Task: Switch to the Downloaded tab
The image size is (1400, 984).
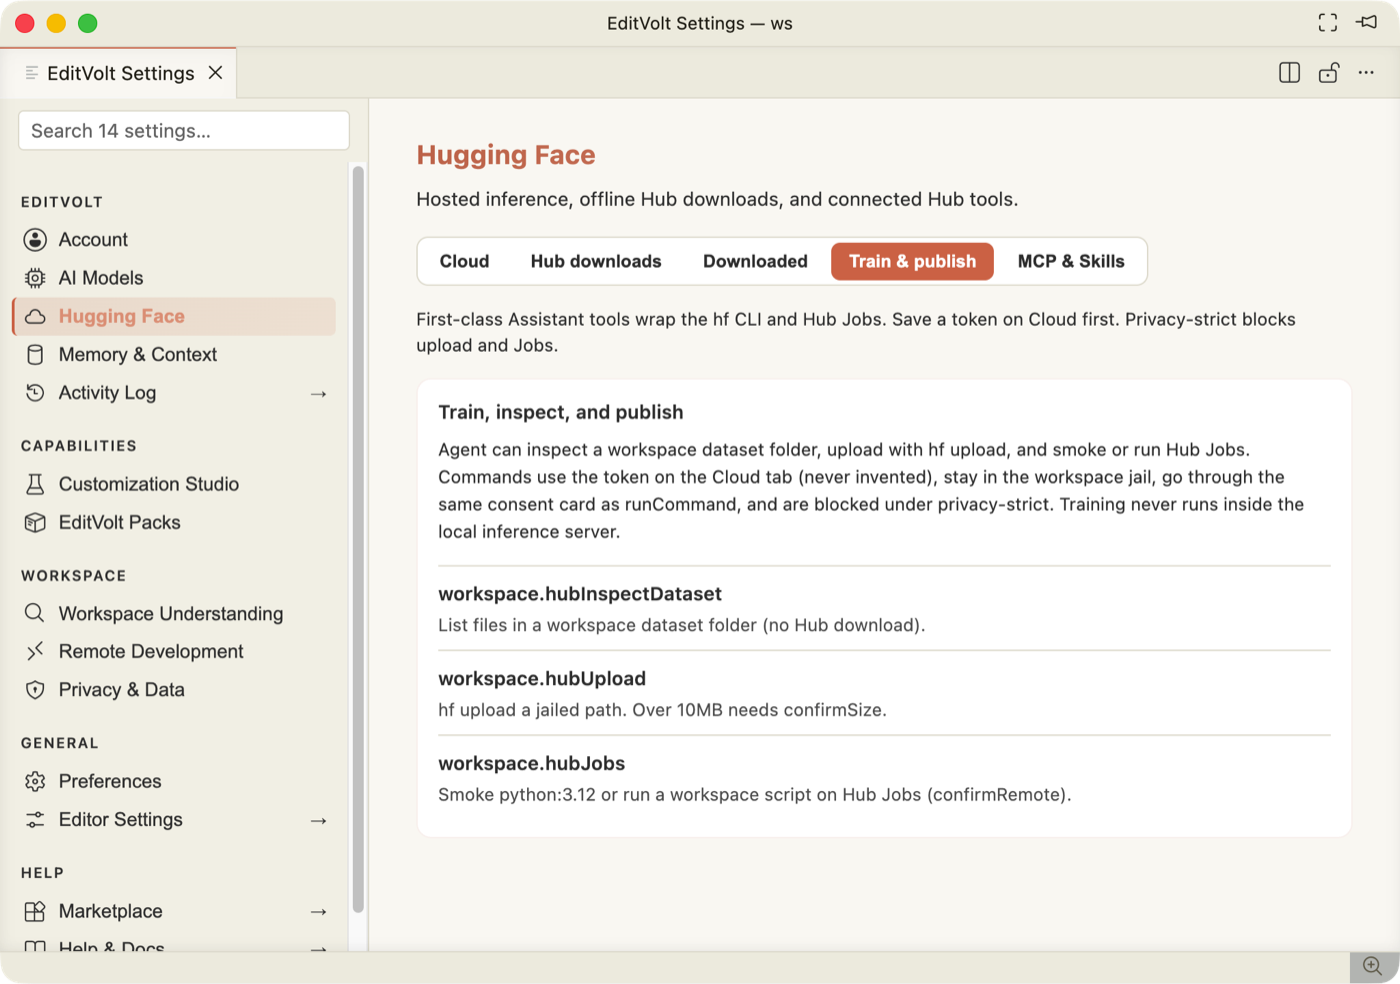Action: click(x=755, y=262)
